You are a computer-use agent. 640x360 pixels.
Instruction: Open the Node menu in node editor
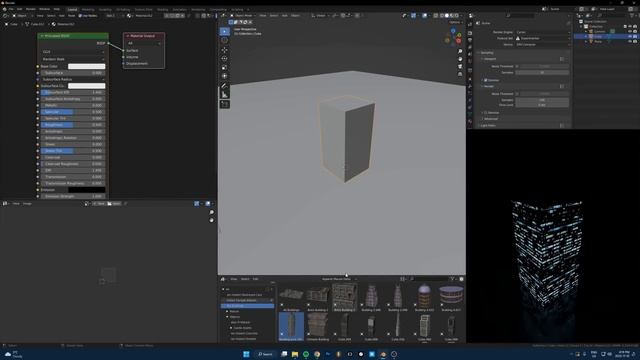(71, 16)
